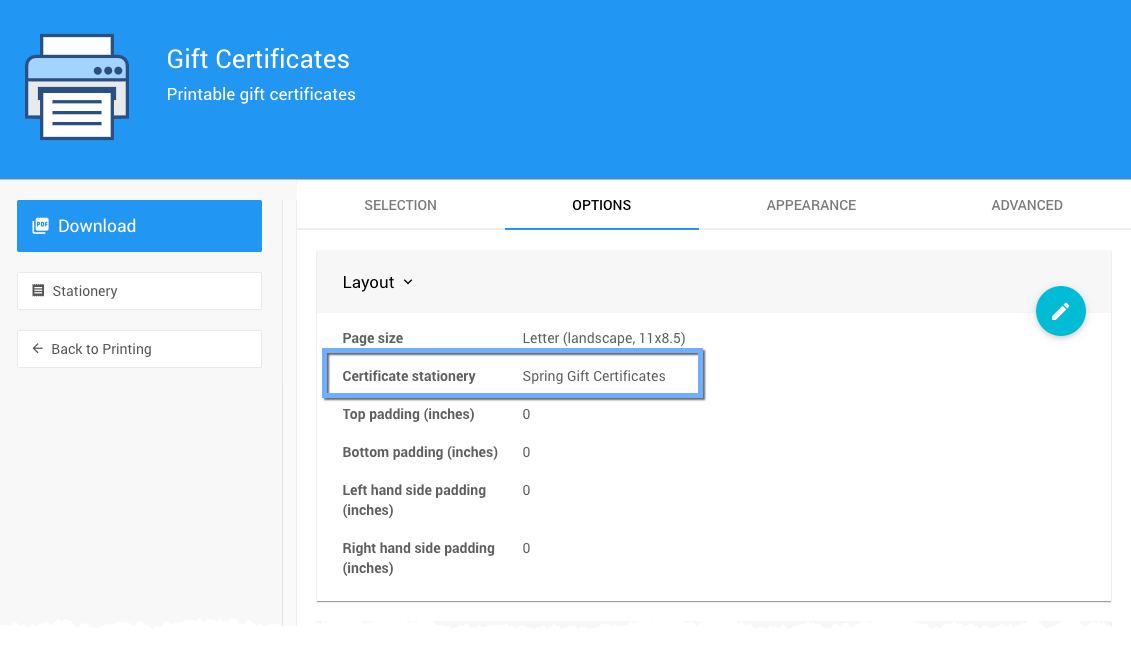Click the printer icon in the header

pos(77,87)
